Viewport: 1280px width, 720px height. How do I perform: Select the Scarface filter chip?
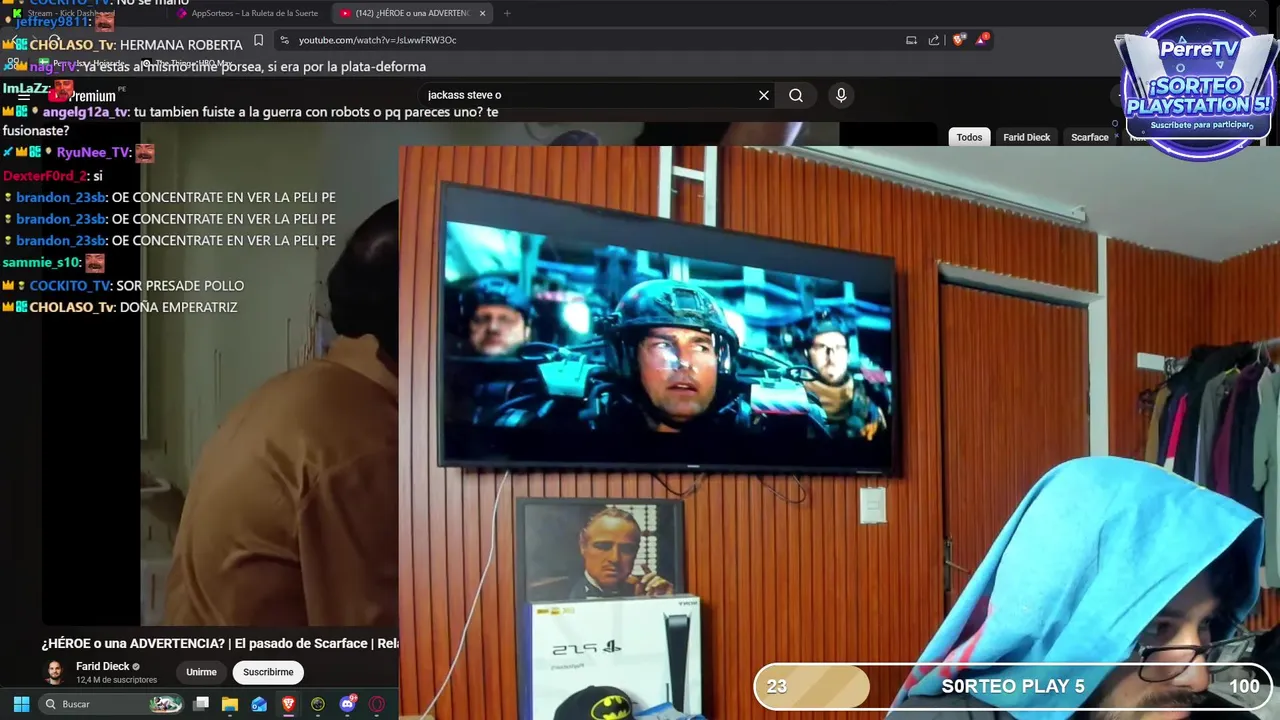click(1090, 137)
